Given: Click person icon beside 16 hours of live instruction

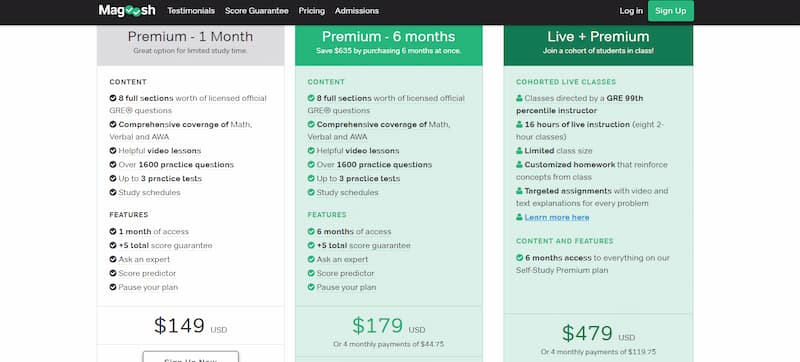Looking at the screenshot, I should (x=519, y=124).
